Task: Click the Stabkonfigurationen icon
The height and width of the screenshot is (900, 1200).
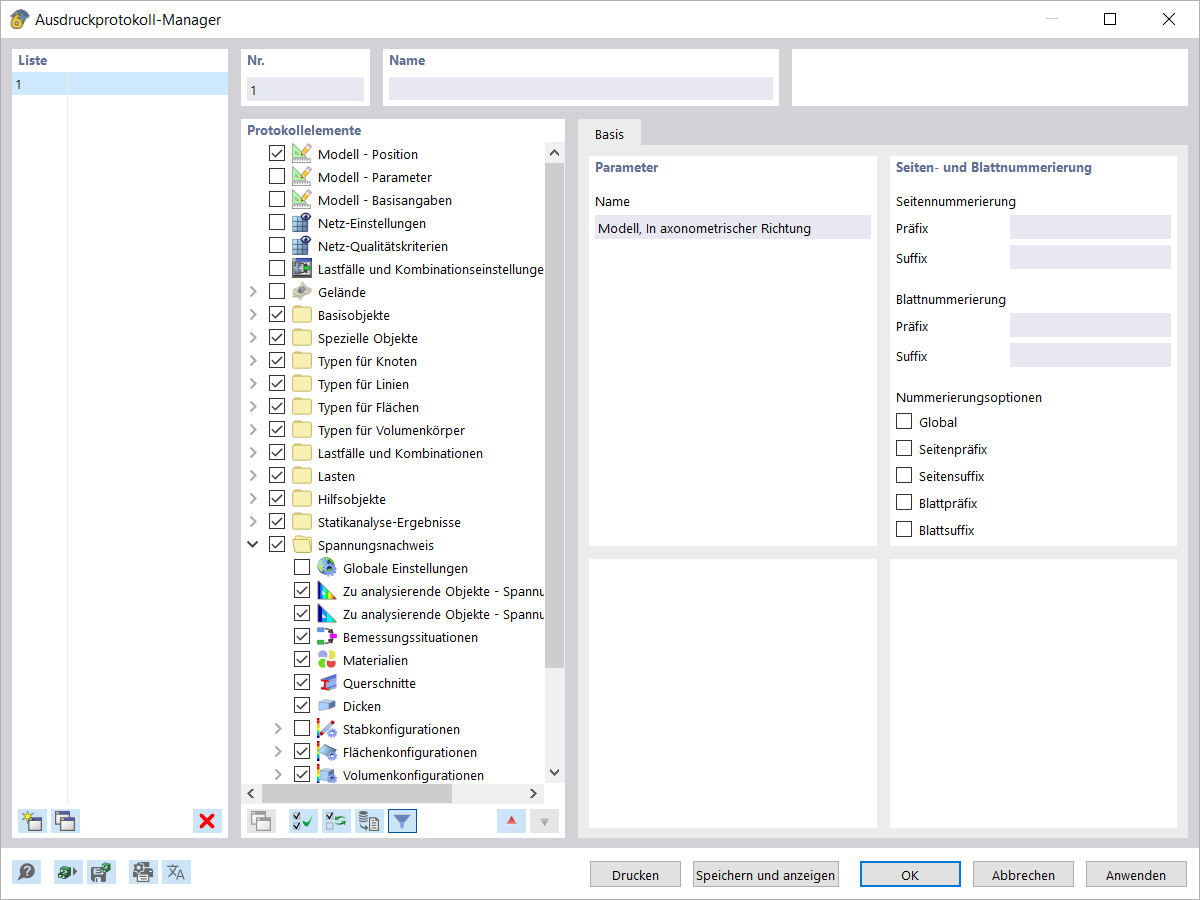Action: (x=327, y=729)
